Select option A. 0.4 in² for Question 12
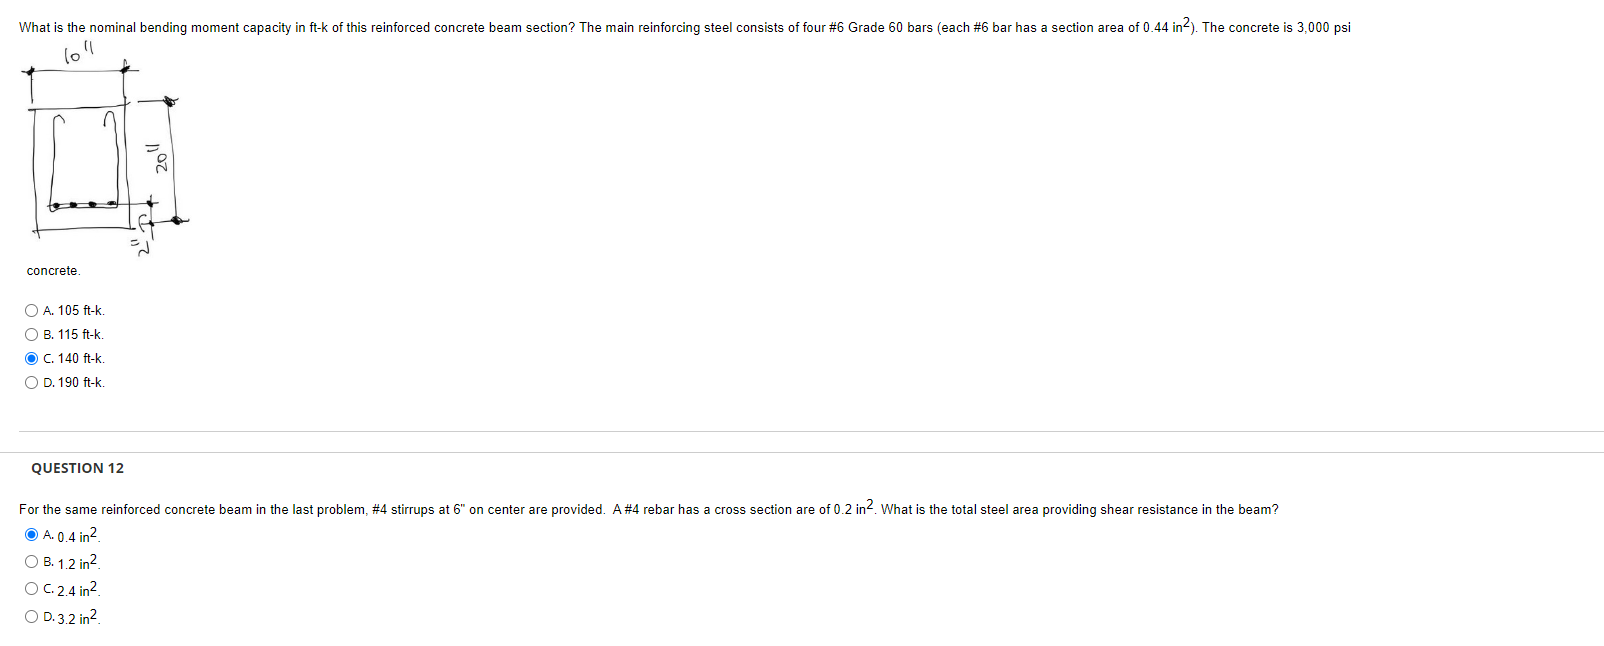Viewport: 1604px width, 646px height. (31, 534)
